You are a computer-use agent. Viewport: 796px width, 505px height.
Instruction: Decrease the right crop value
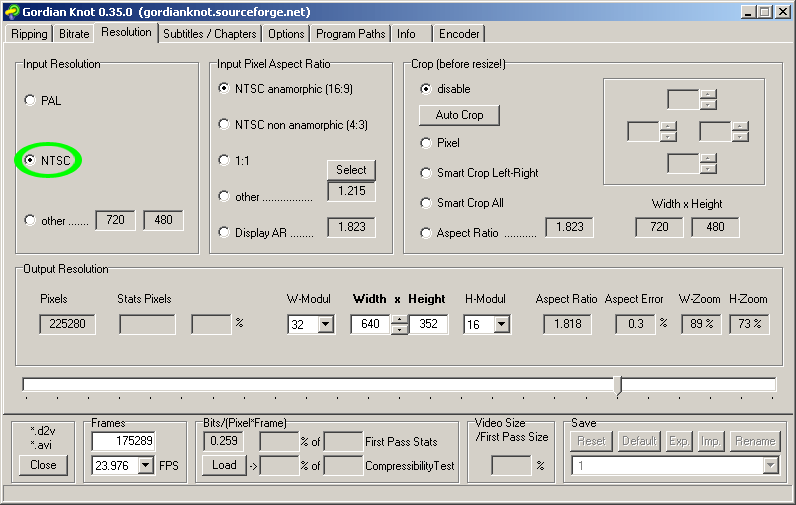click(x=740, y=137)
